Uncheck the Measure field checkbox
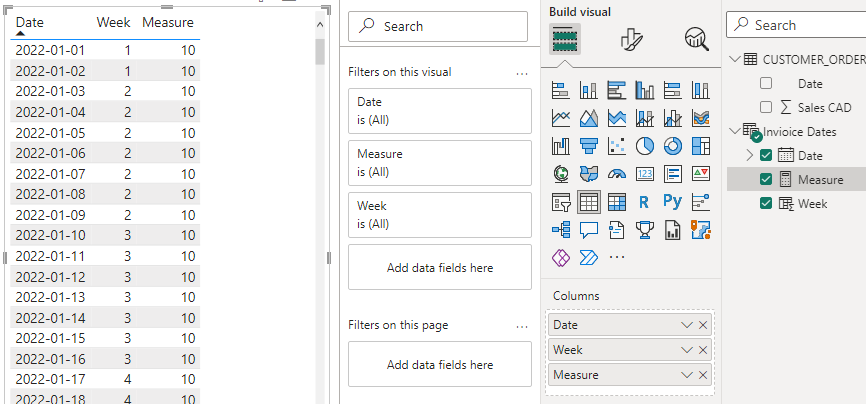The width and height of the screenshot is (866, 404). click(x=765, y=180)
